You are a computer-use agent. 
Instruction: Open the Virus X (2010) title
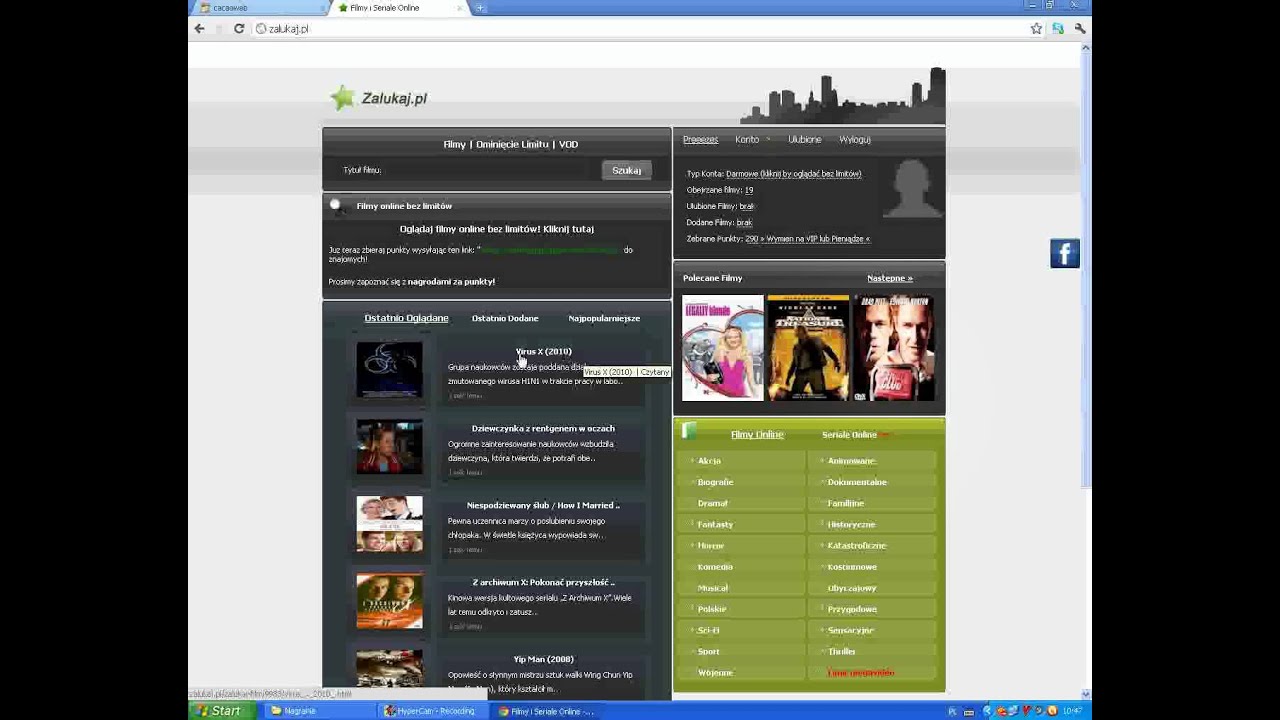click(x=544, y=351)
